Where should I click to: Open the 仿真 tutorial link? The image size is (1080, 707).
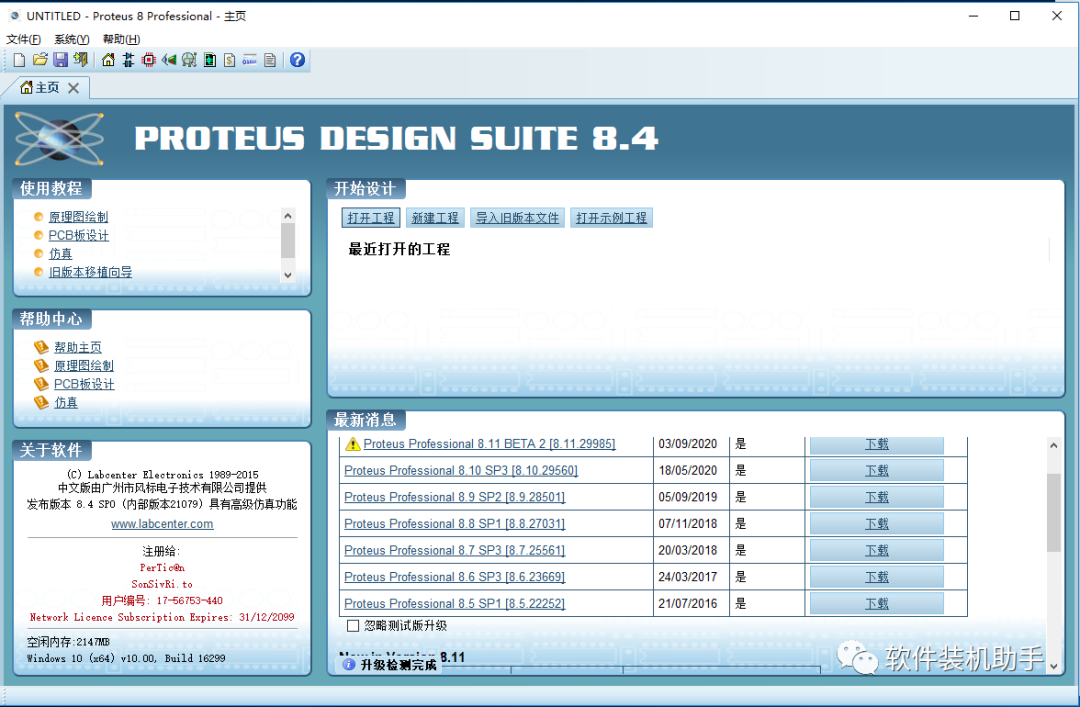61,254
